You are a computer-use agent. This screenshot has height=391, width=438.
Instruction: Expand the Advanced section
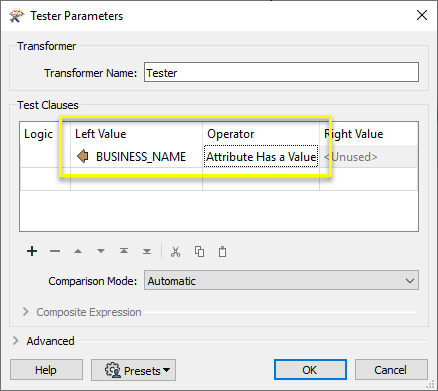15,341
